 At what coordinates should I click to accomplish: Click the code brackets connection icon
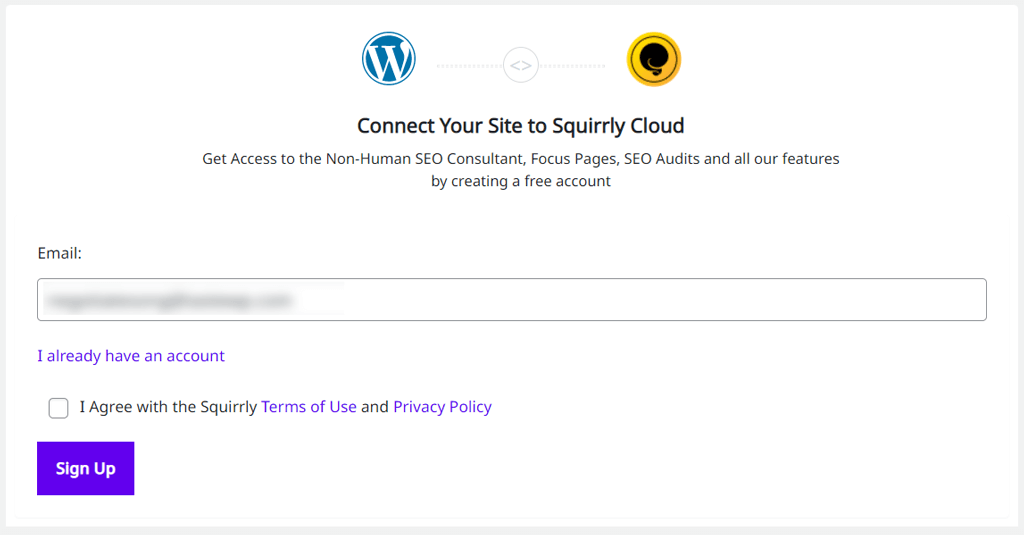pos(520,65)
